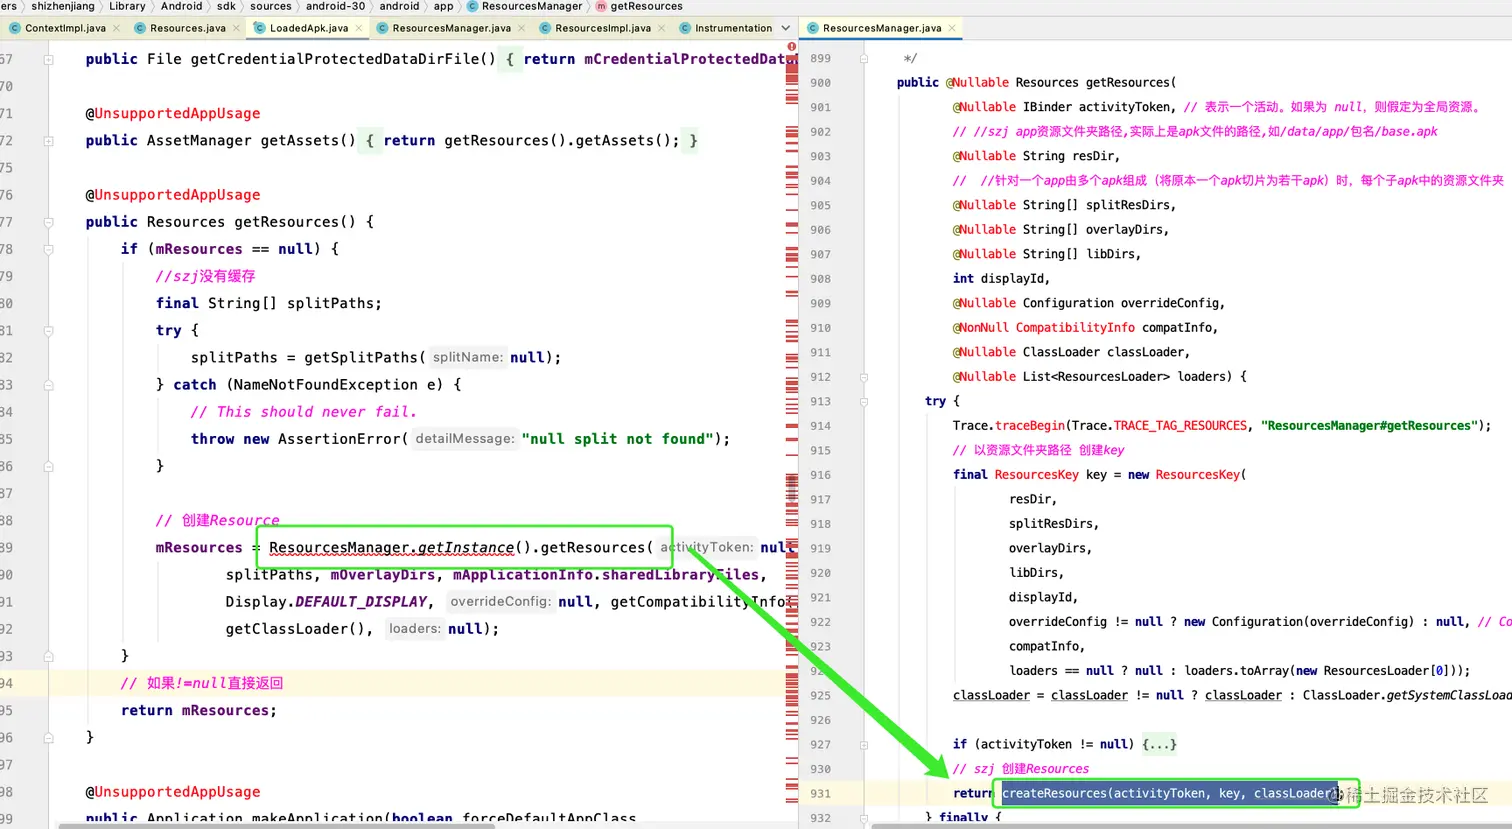Click 'return mResources;' statement

coord(199,711)
